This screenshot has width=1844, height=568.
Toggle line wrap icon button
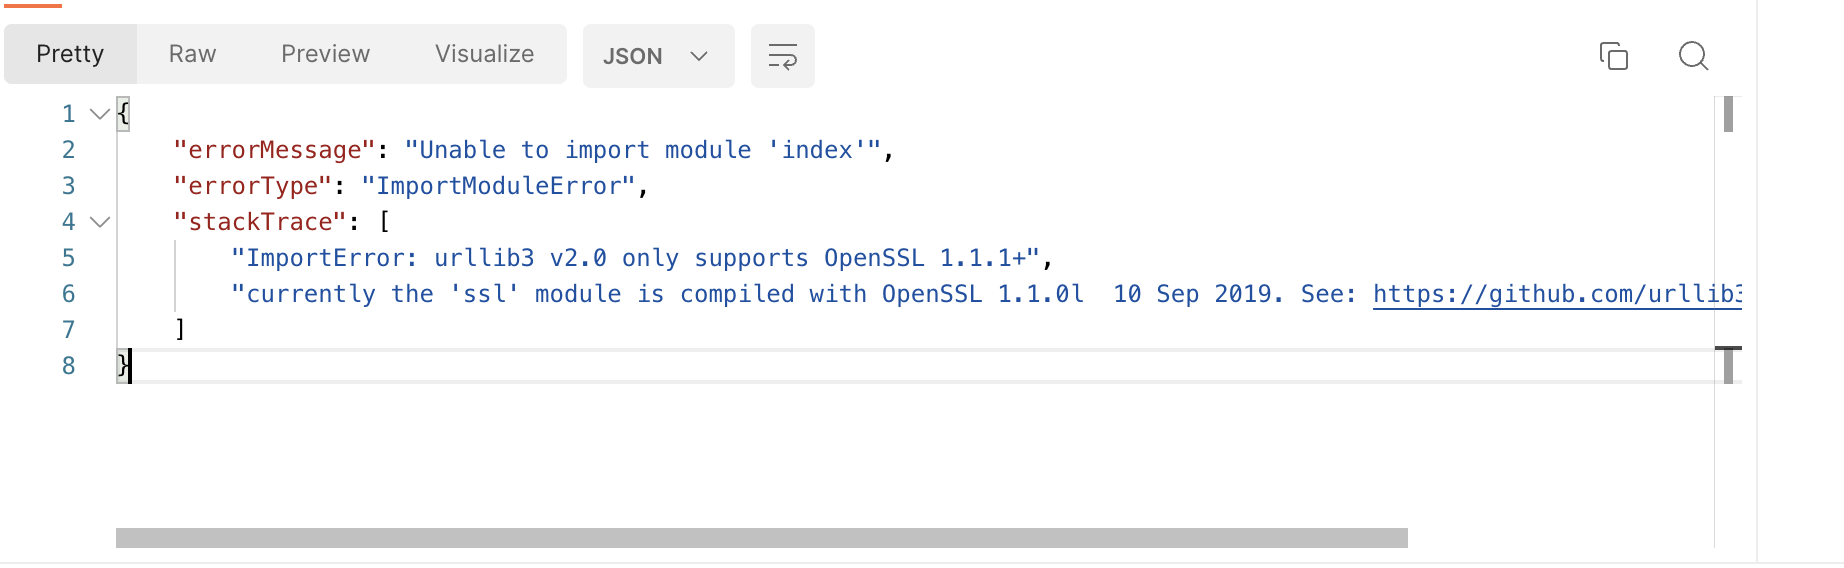coord(782,56)
